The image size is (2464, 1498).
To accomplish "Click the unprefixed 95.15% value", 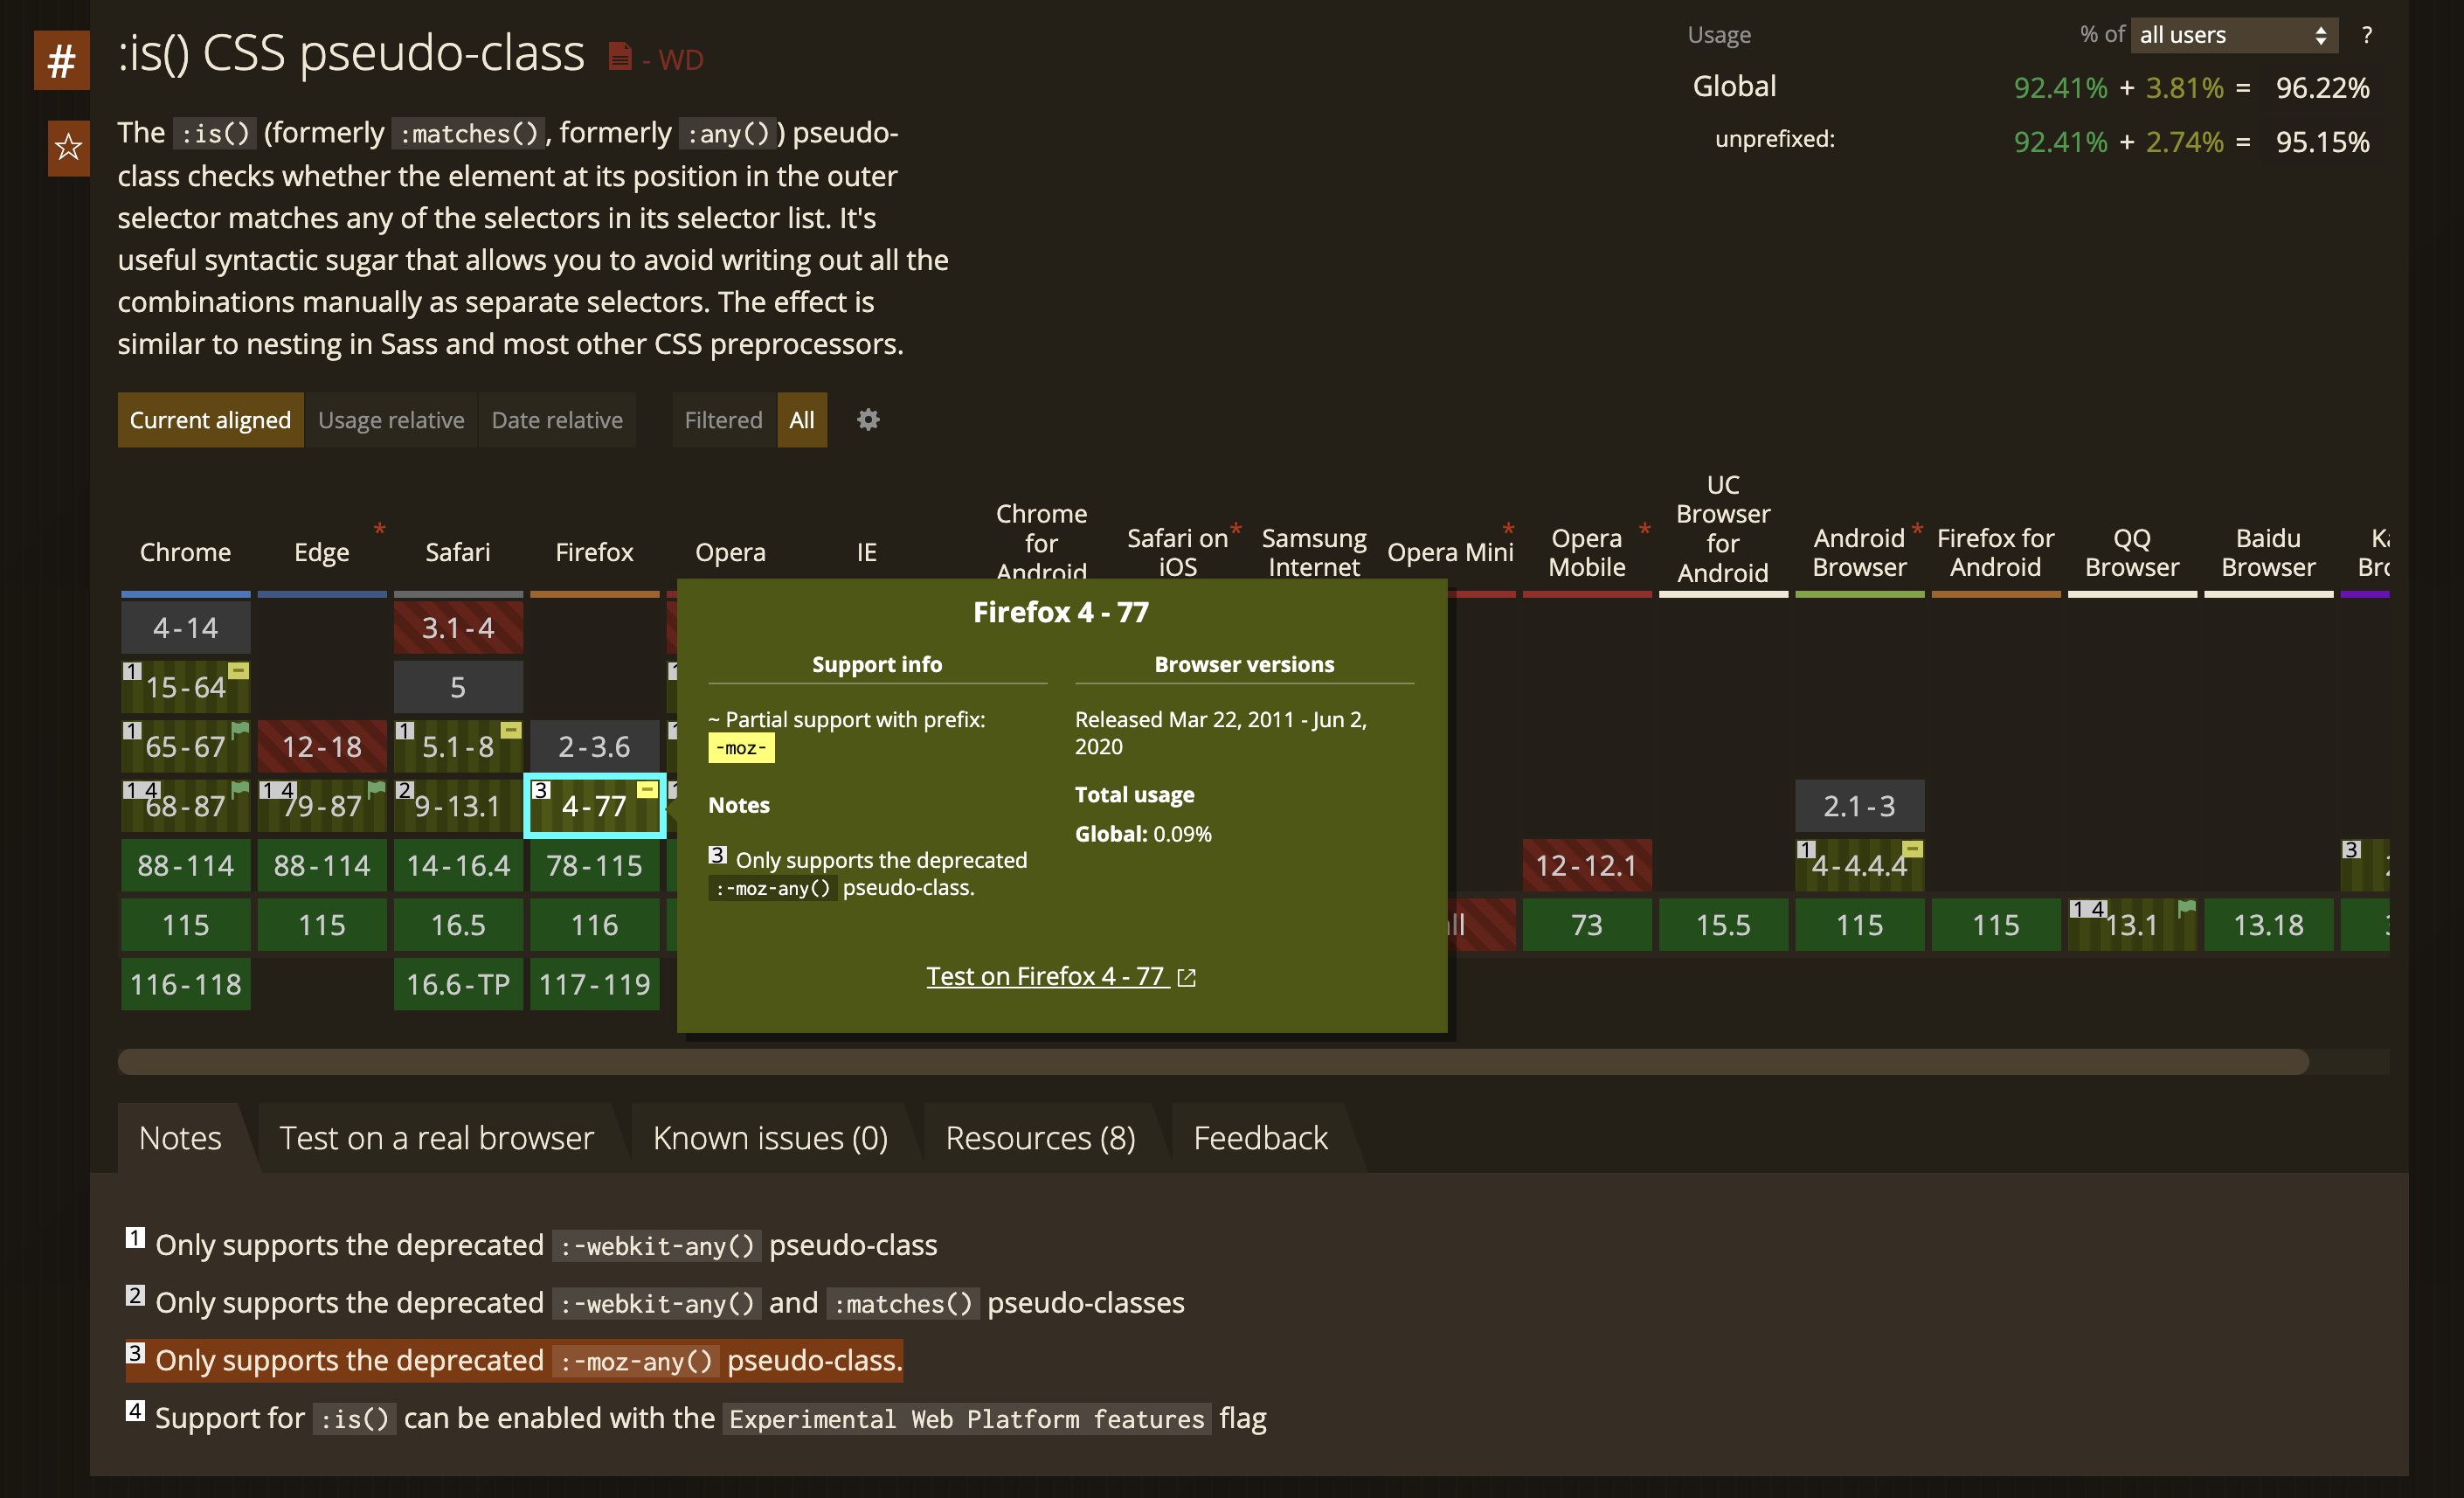I will 2322,142.
